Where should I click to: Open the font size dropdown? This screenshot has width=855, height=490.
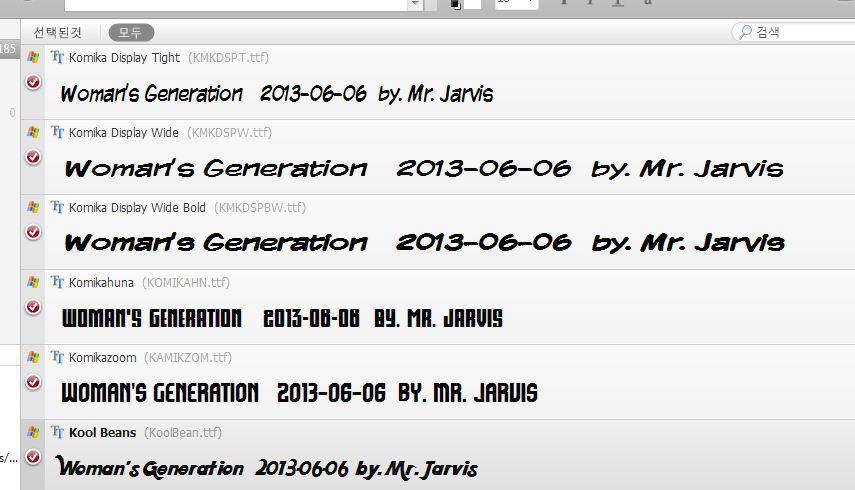(x=516, y=3)
